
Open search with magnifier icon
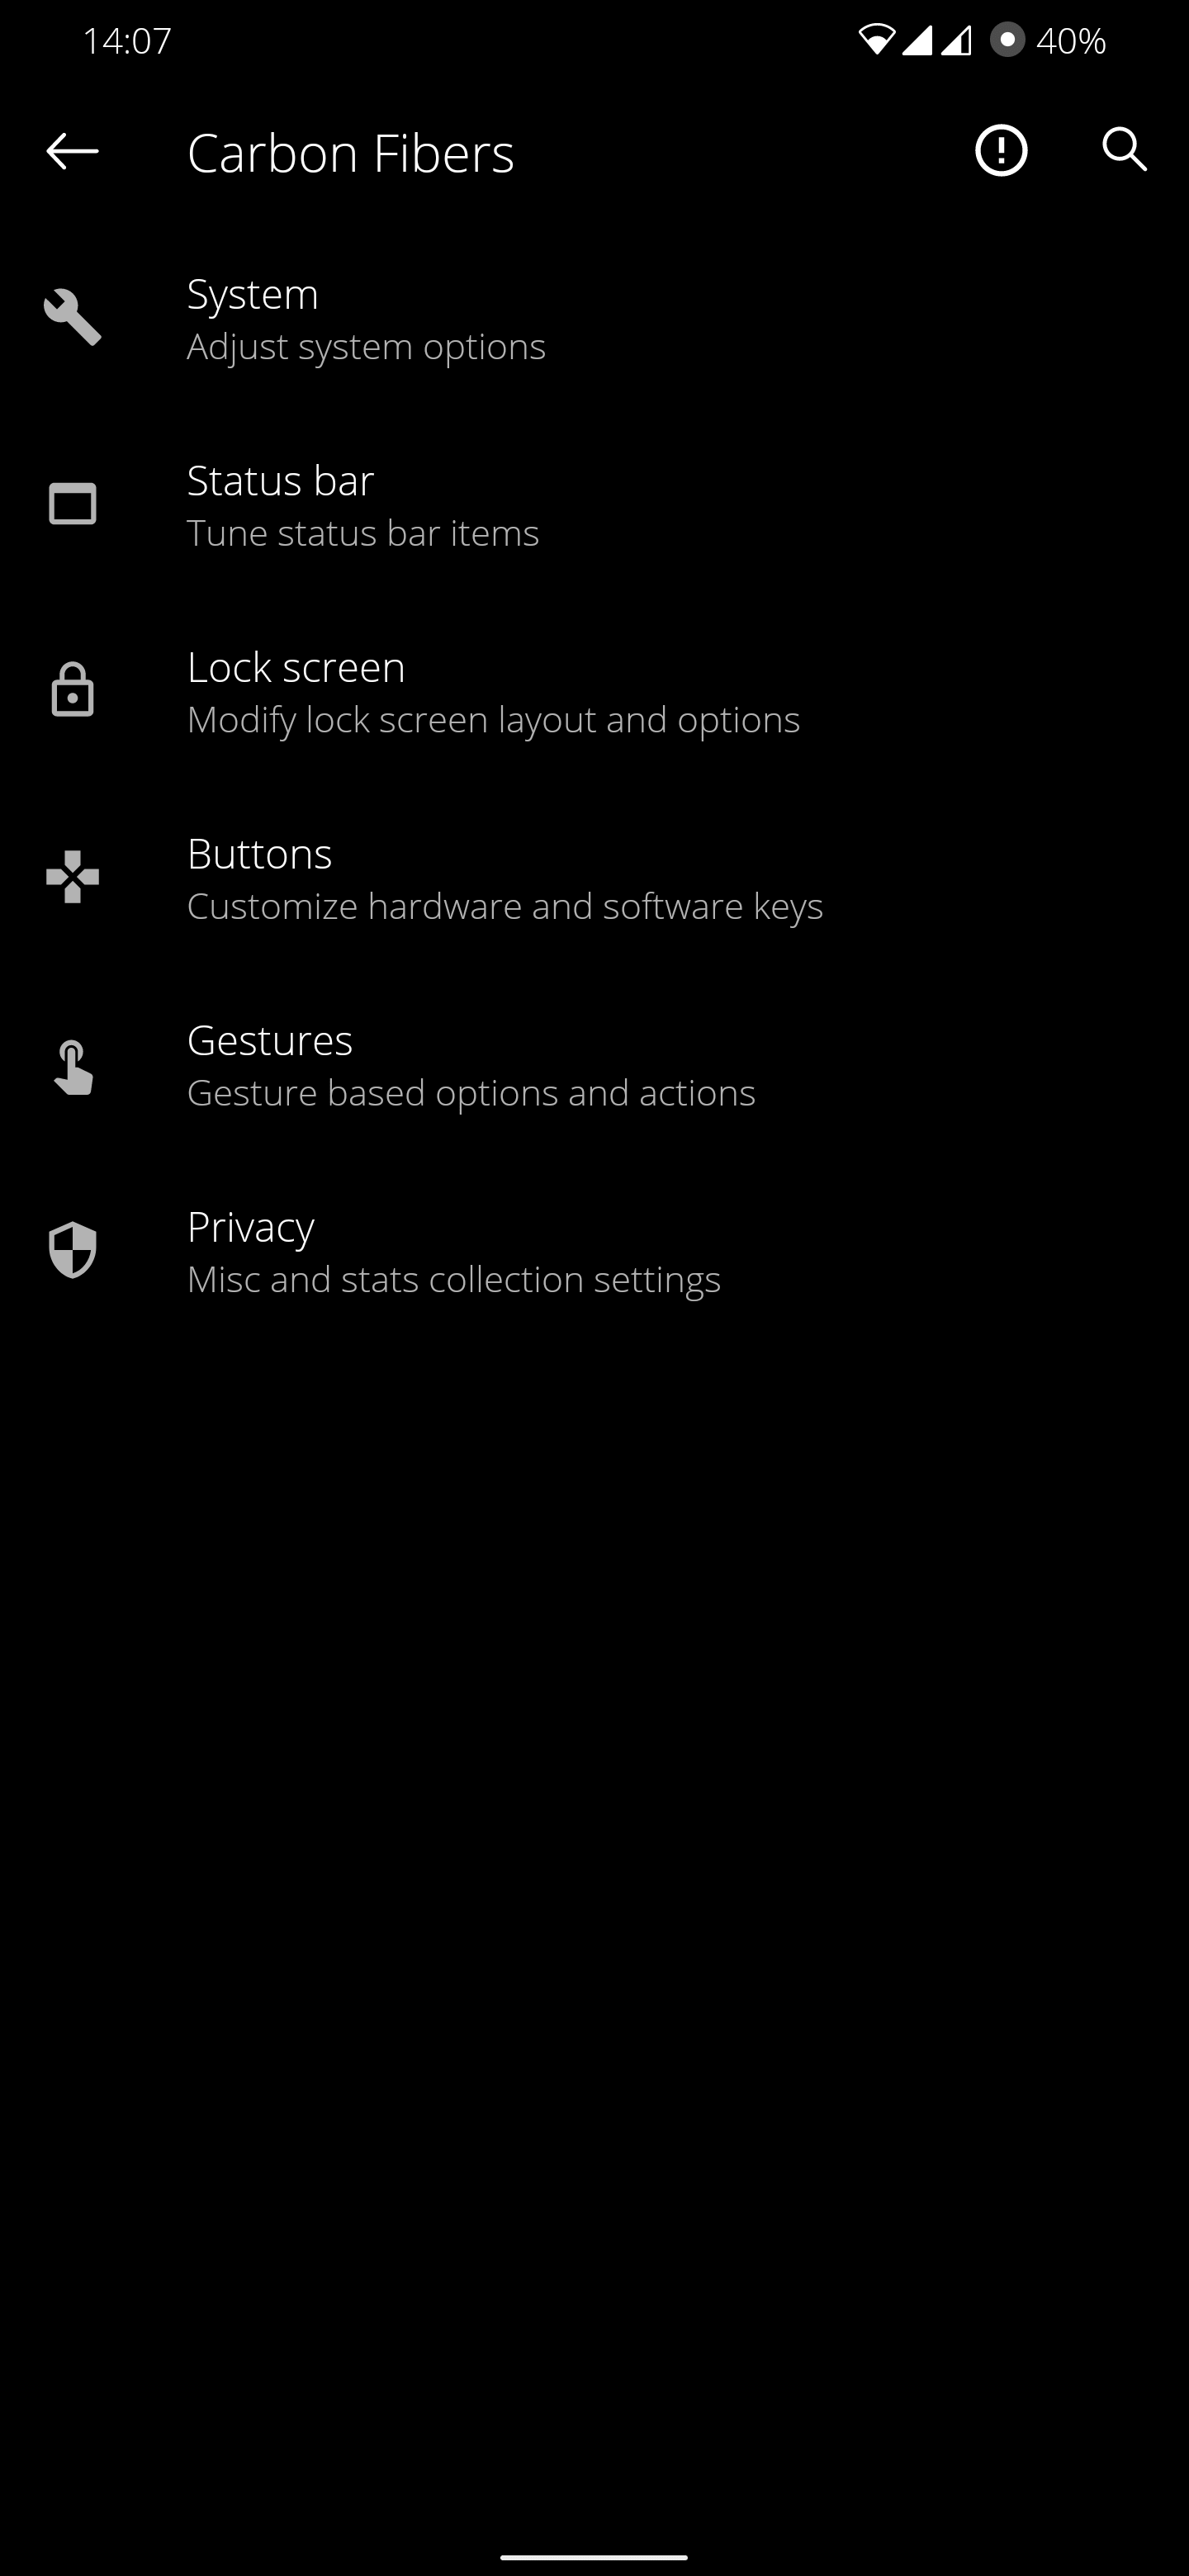pos(1124,150)
